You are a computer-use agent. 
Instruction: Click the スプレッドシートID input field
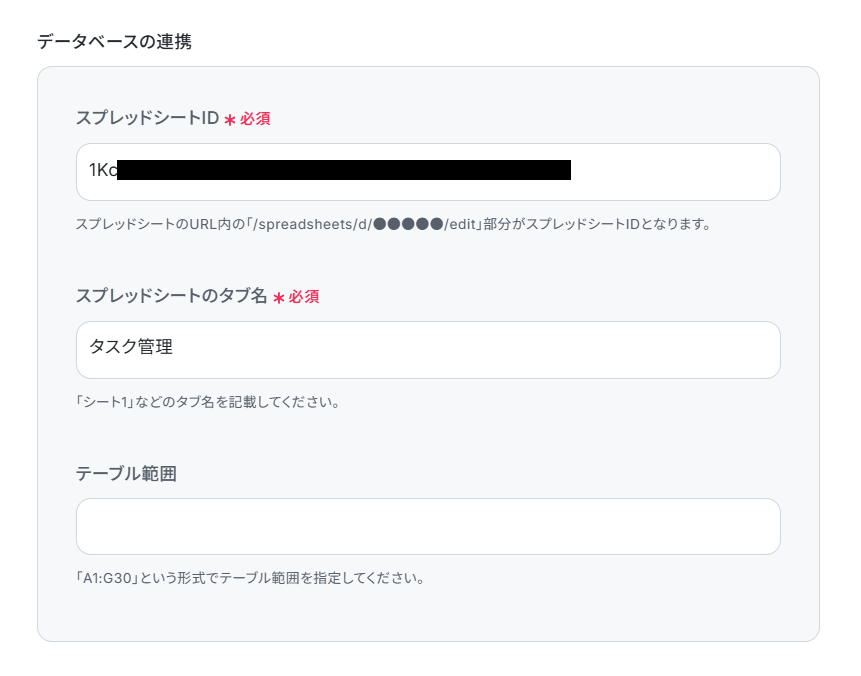(428, 172)
